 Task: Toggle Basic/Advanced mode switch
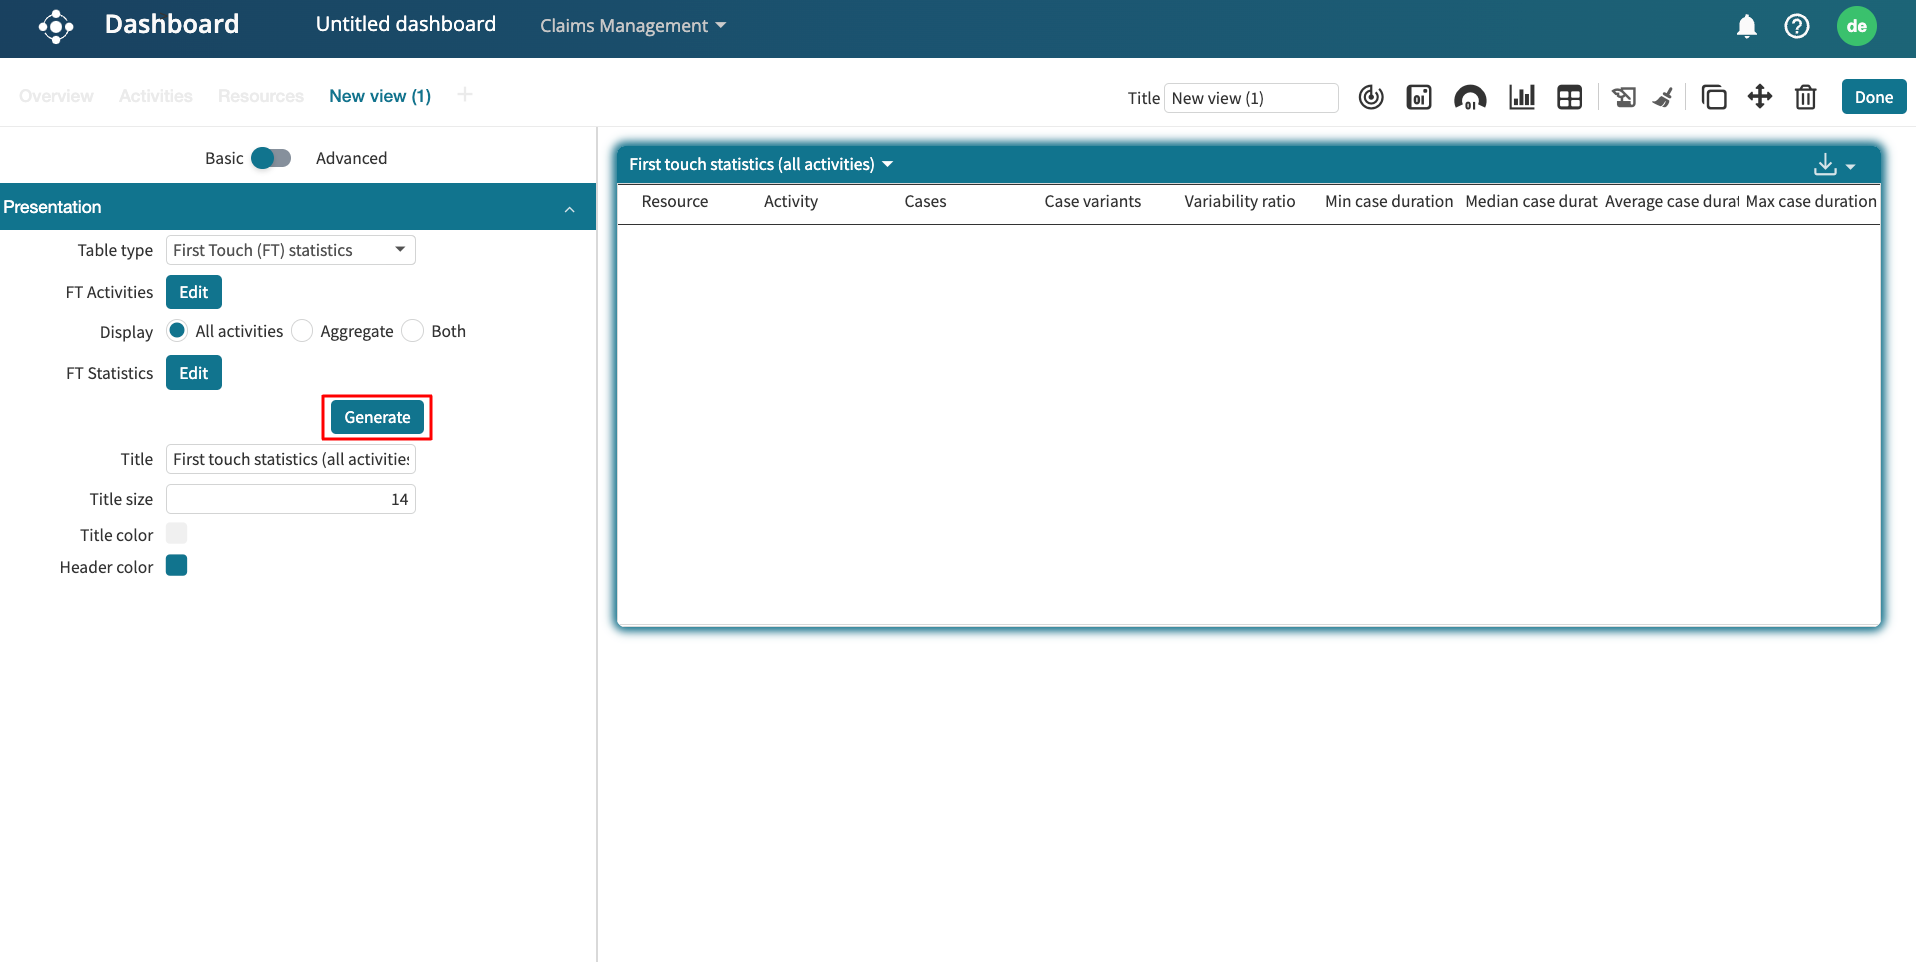coord(270,158)
